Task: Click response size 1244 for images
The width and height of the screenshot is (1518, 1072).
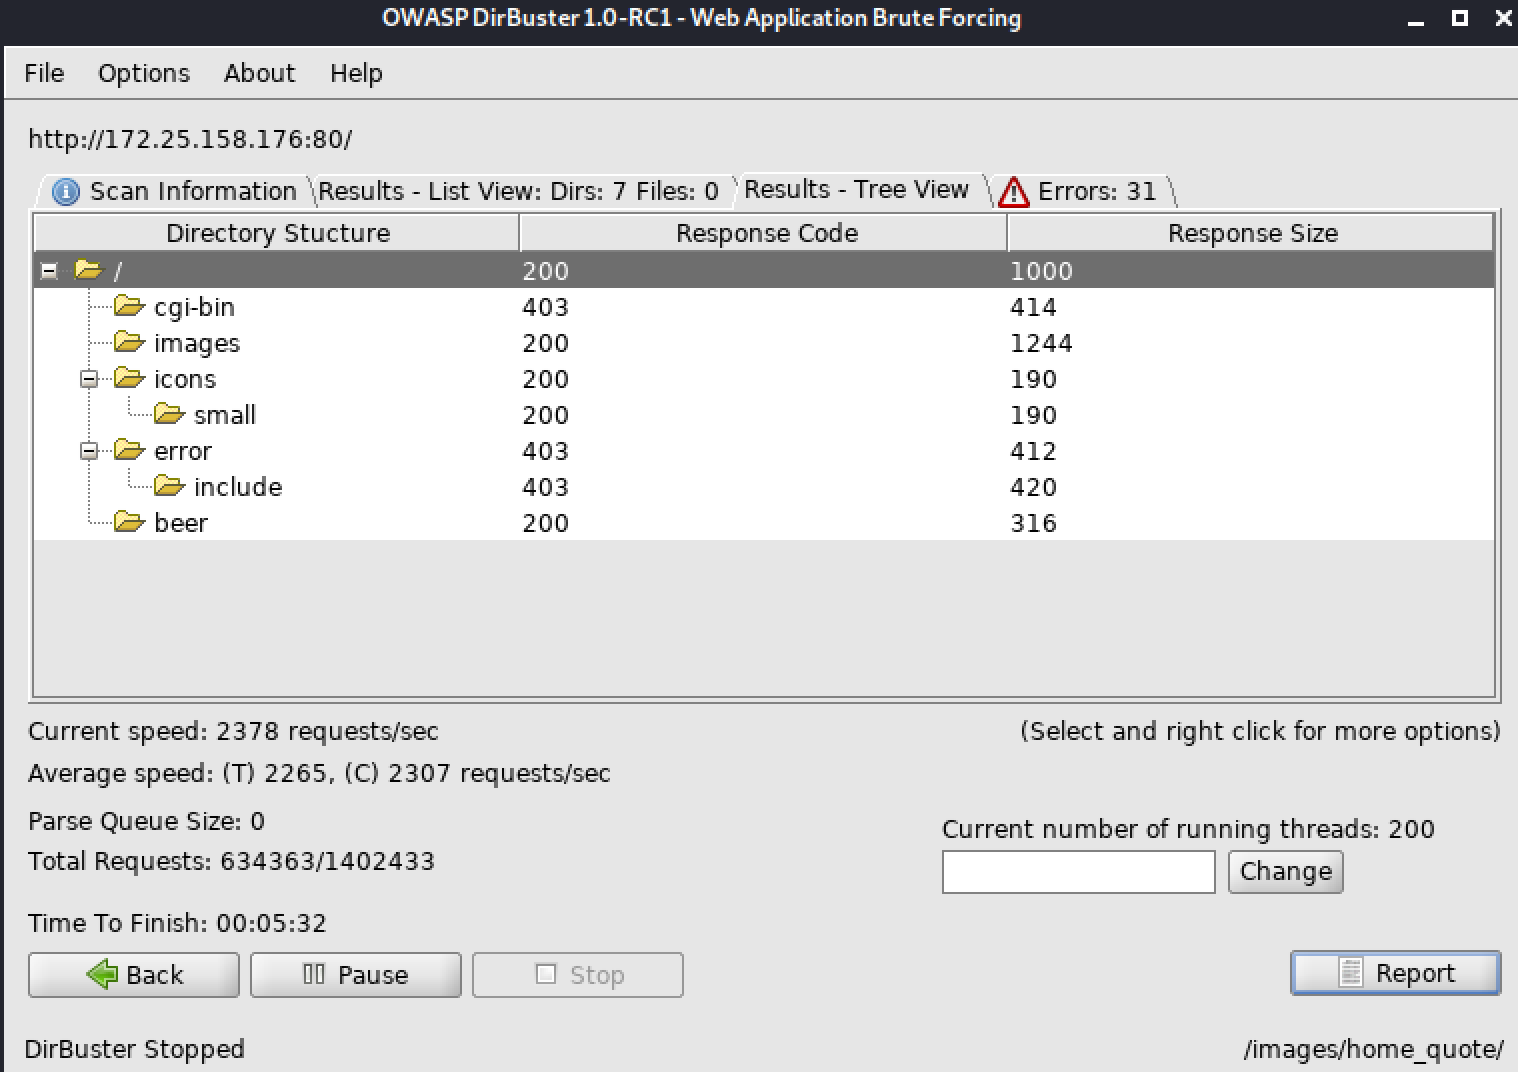Action: 1041,343
